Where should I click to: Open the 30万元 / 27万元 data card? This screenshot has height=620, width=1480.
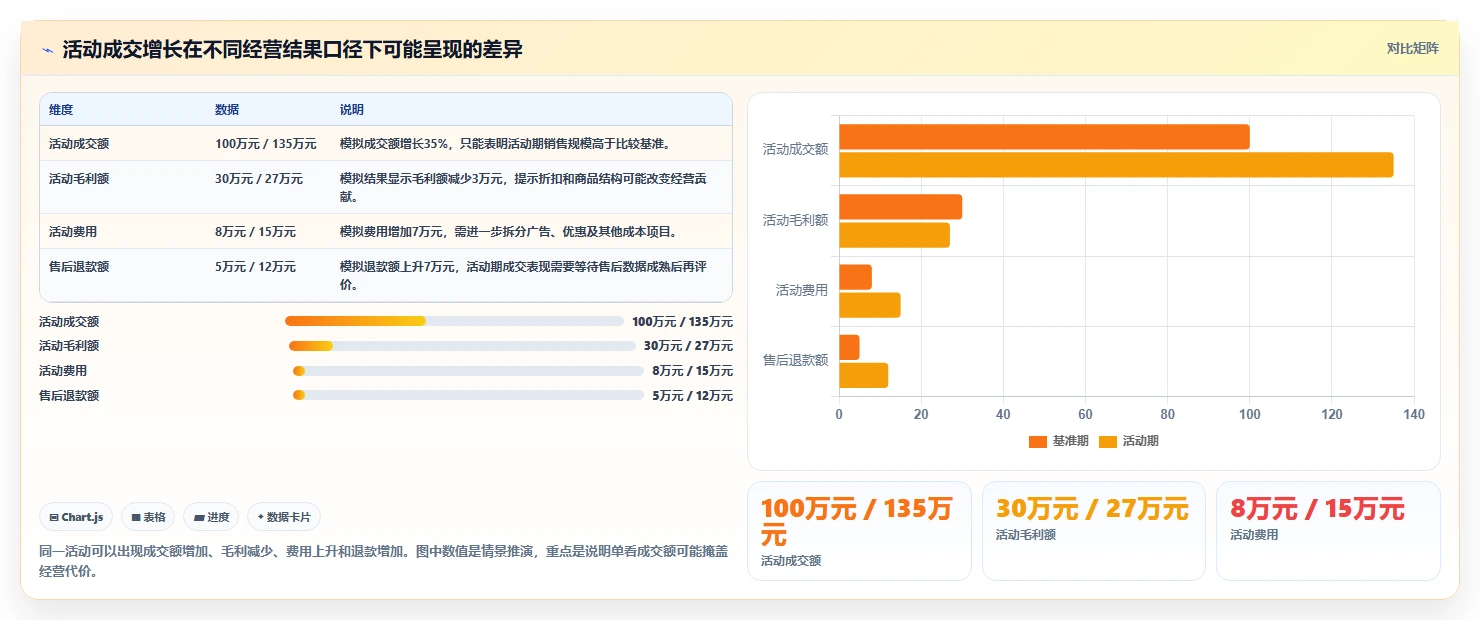[1094, 531]
